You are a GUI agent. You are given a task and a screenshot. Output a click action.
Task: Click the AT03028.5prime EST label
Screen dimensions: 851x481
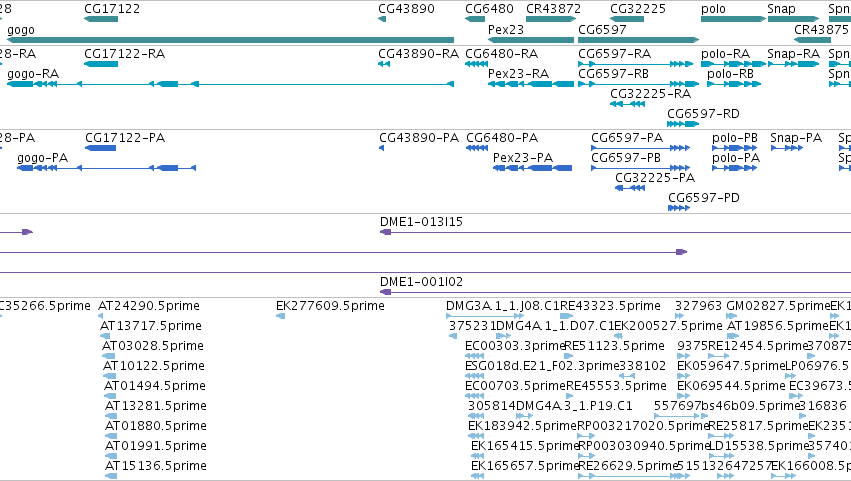click(x=153, y=346)
